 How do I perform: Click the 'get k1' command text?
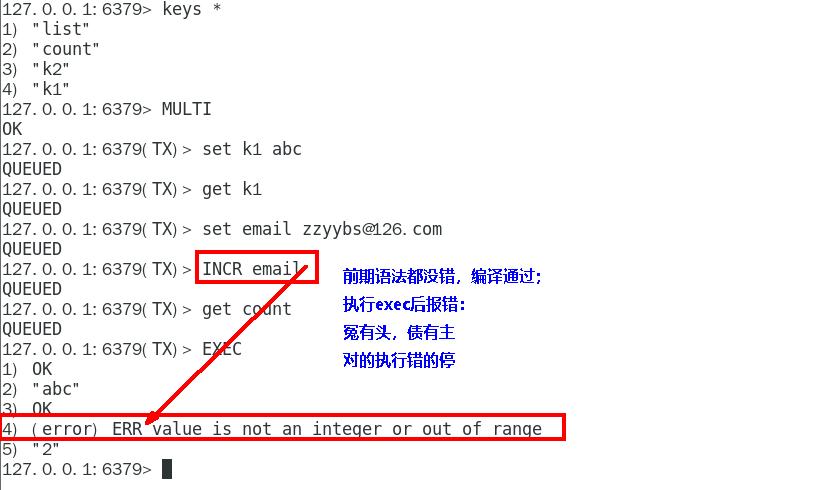pyautogui.click(x=232, y=189)
